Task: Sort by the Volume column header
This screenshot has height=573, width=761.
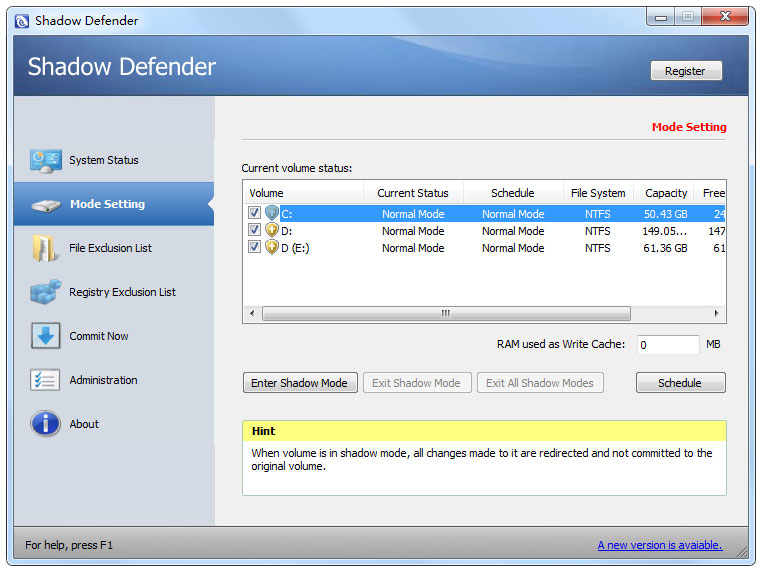Action: click(x=303, y=193)
